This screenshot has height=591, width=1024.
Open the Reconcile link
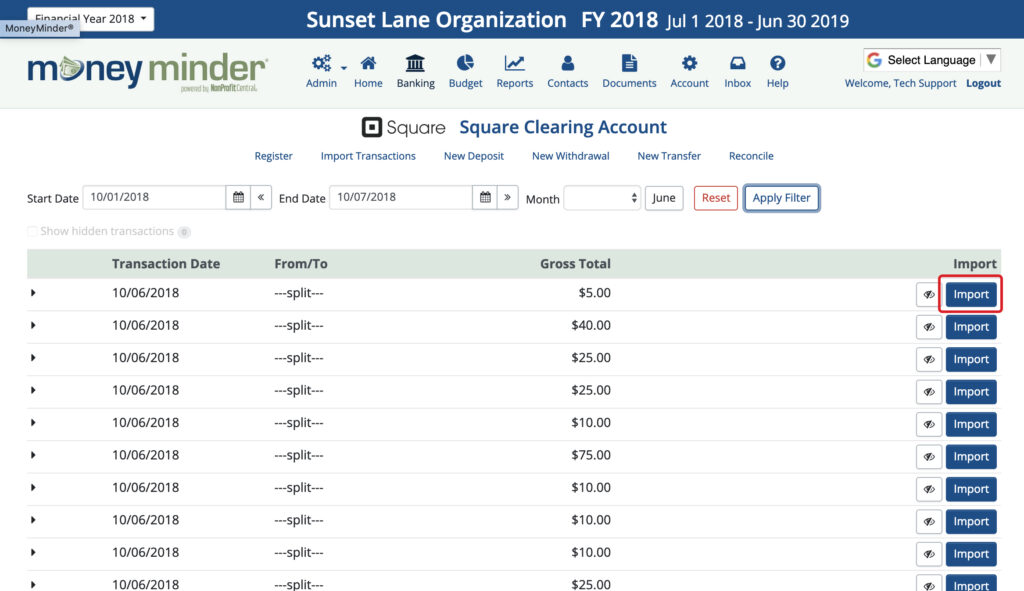pos(751,156)
